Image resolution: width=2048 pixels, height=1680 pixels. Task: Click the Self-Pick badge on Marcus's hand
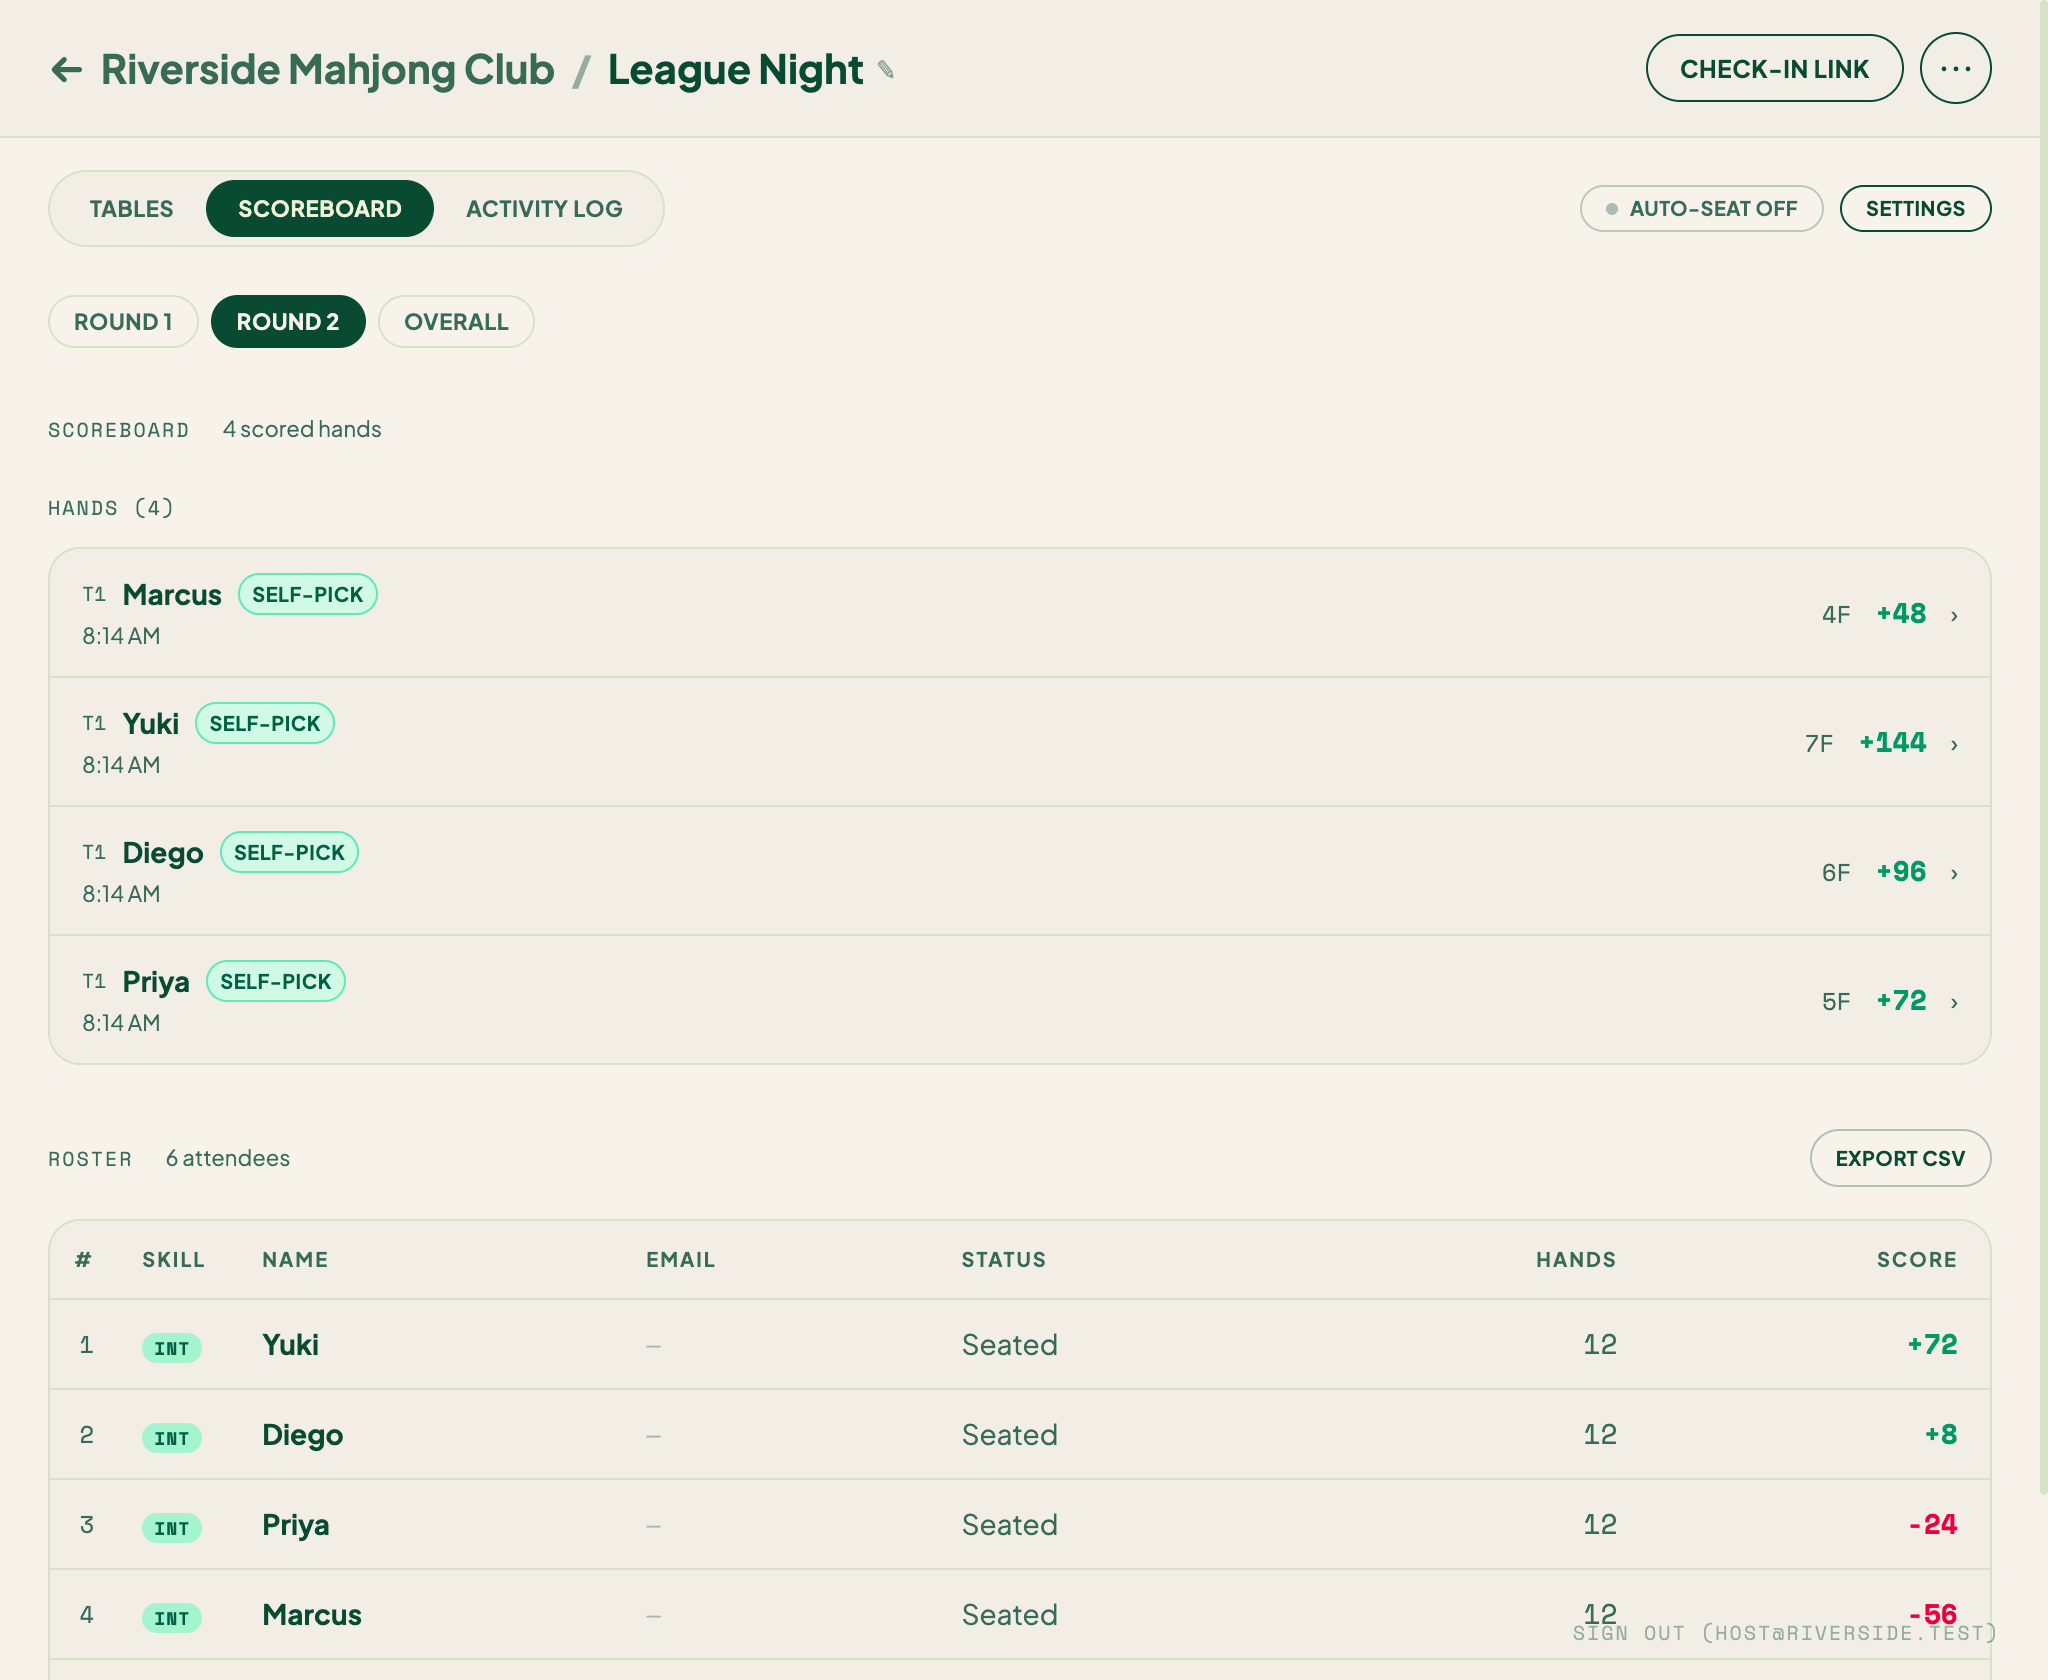(x=308, y=595)
